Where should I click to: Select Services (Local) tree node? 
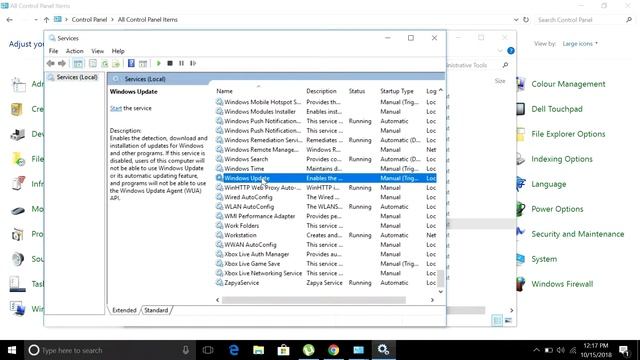tap(77, 77)
